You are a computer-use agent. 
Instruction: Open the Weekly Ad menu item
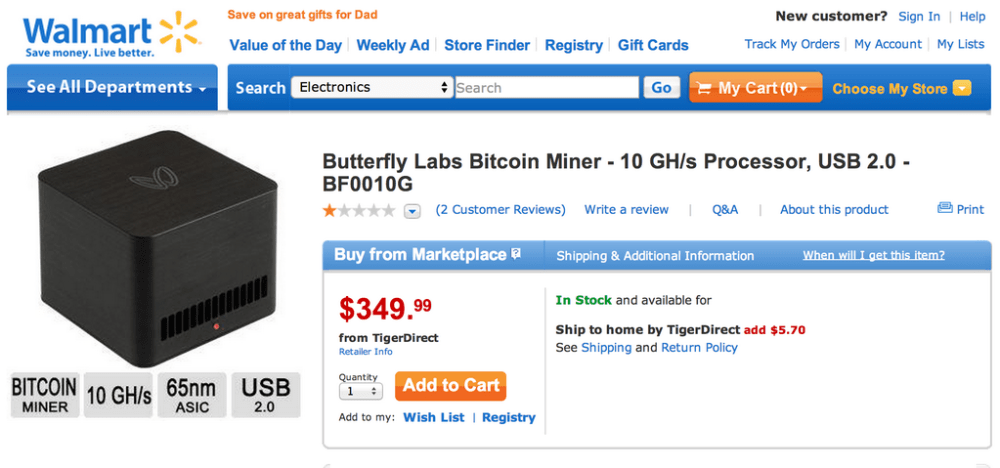point(393,45)
